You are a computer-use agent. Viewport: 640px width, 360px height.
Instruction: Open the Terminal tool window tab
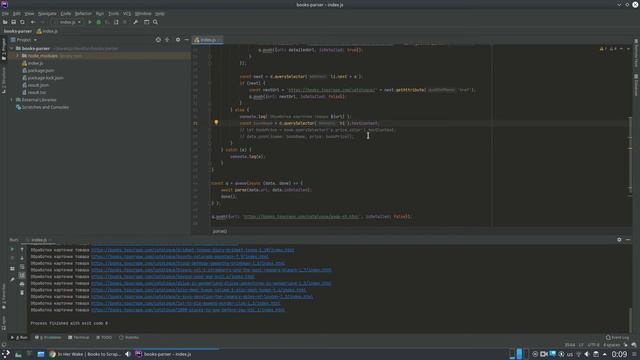click(x=79, y=338)
